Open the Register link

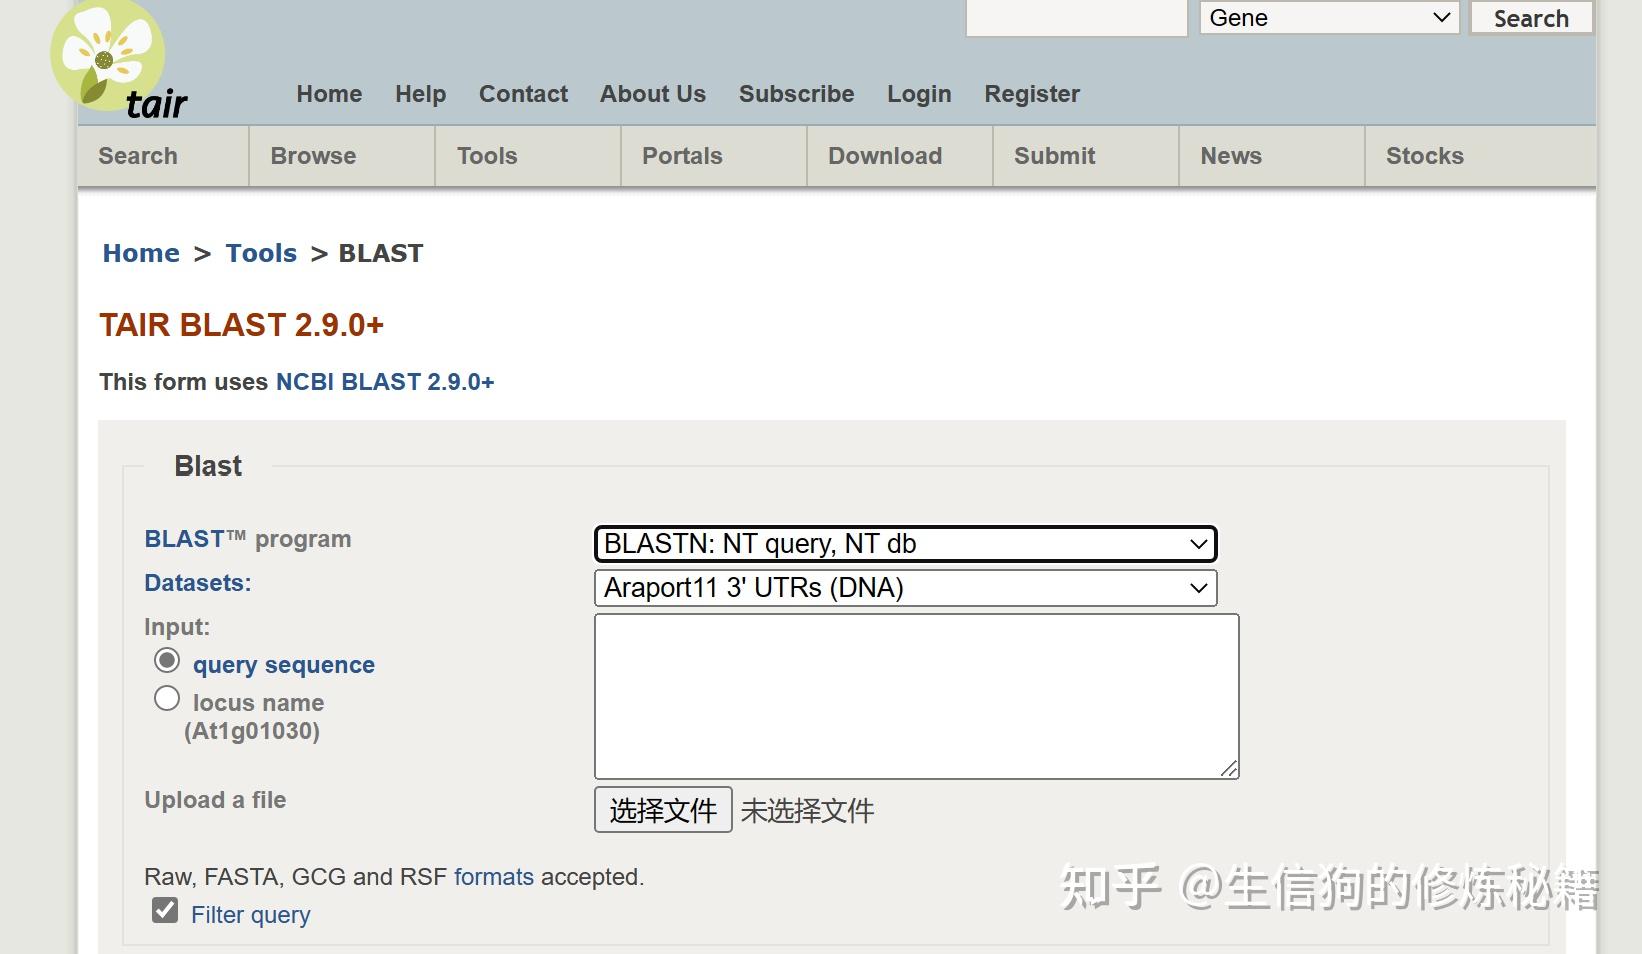point(1032,94)
